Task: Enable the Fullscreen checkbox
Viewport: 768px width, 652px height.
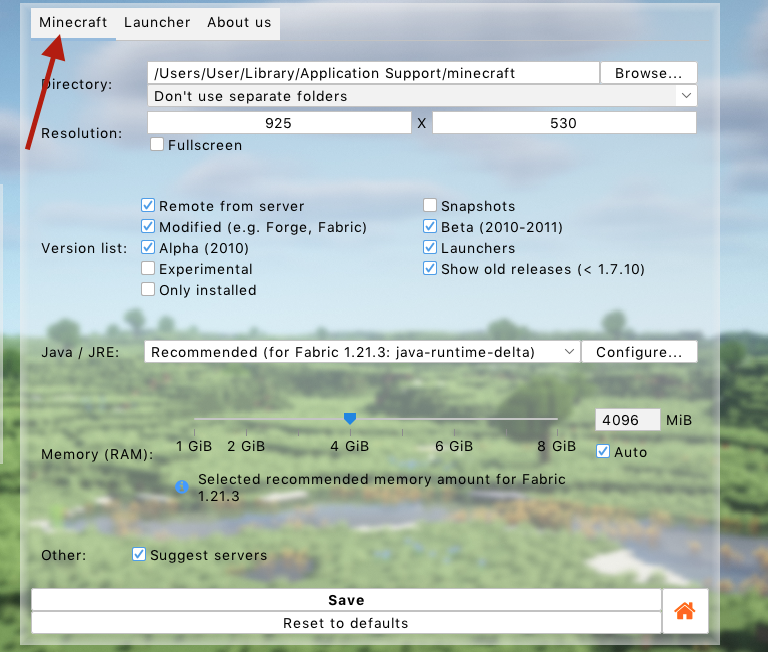Action: pos(157,145)
